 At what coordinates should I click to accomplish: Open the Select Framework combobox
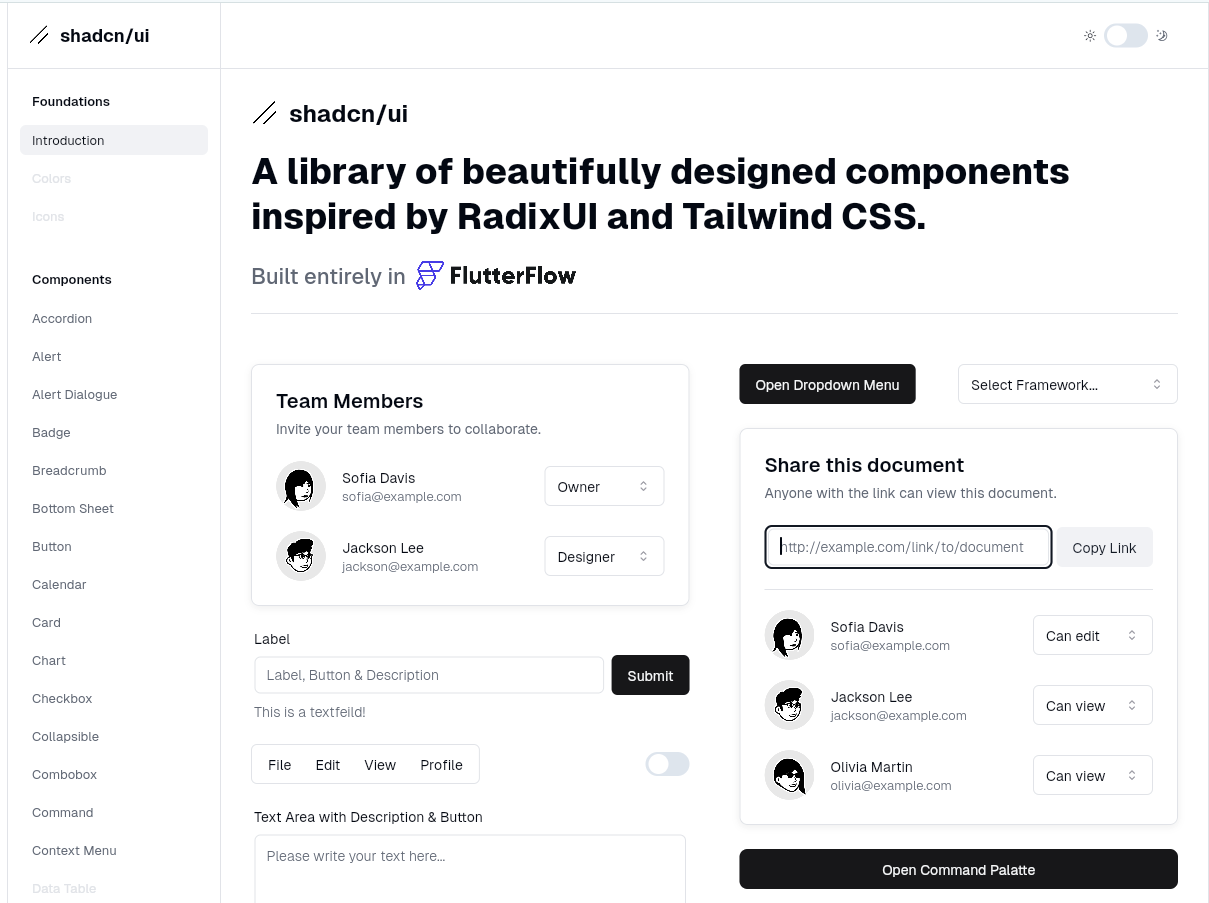1068,384
